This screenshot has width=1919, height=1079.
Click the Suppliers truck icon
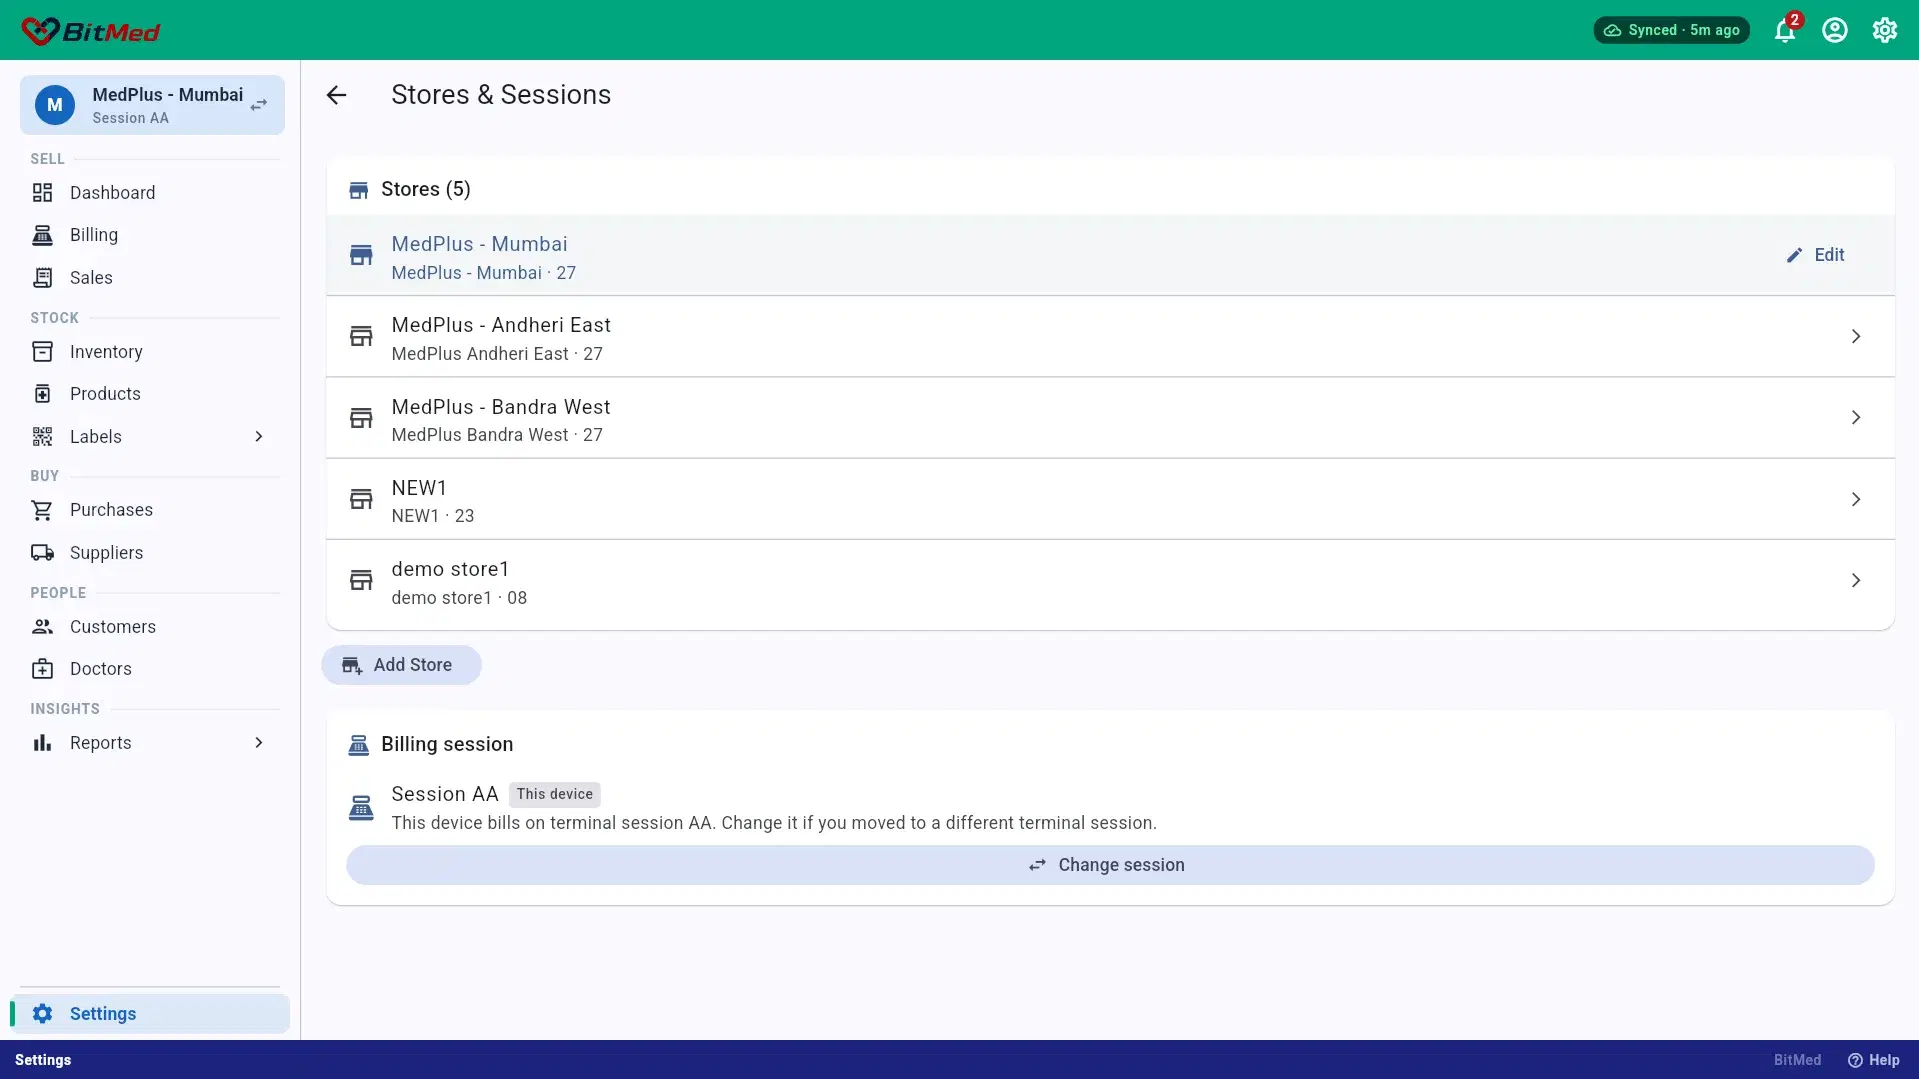pos(42,553)
